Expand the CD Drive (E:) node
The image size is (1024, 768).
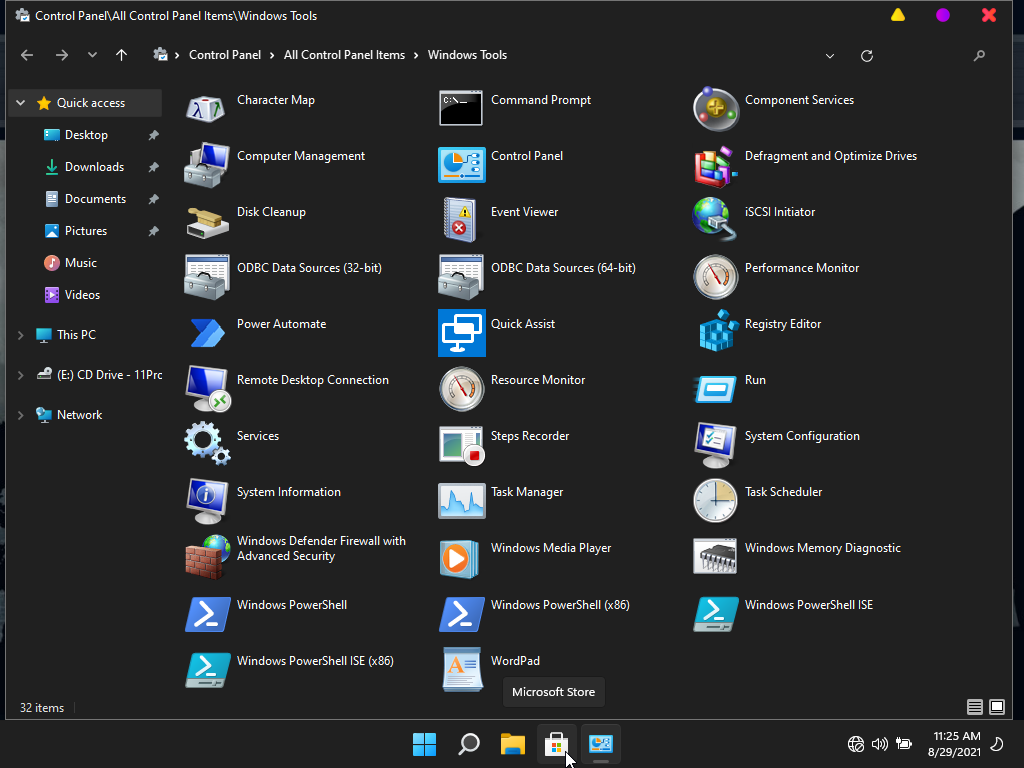(21, 375)
